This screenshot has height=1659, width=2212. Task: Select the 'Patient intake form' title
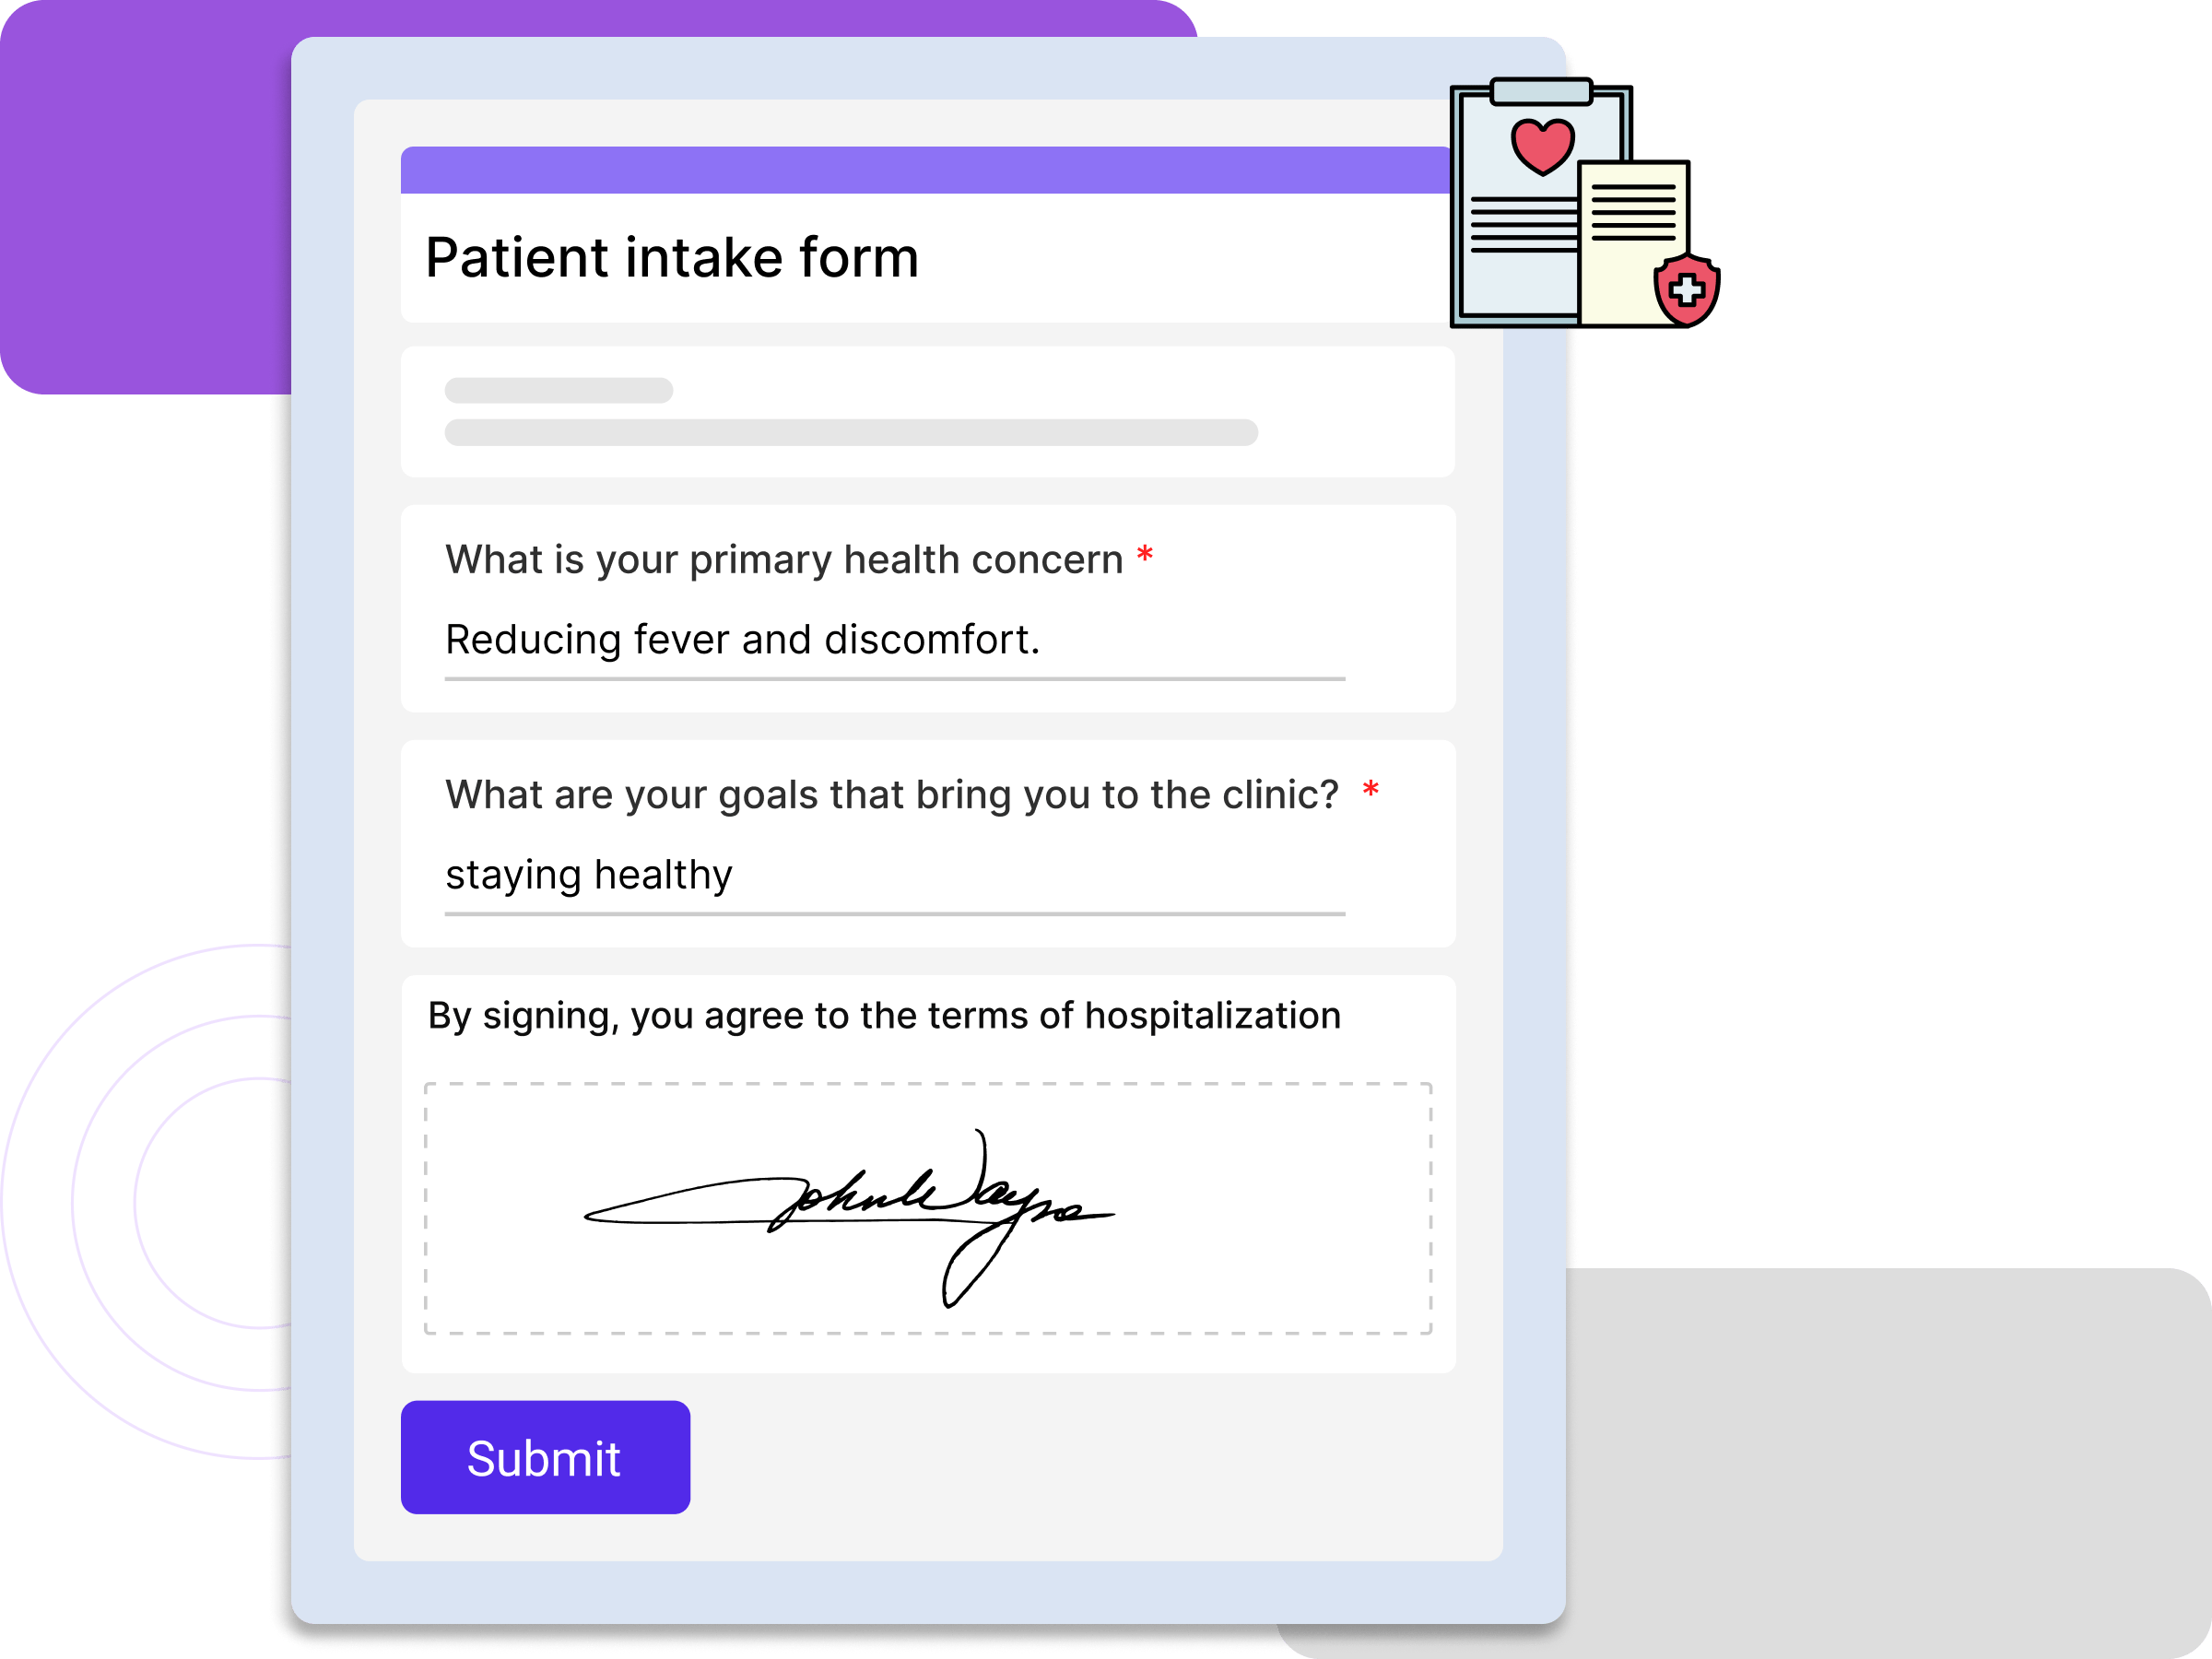(671, 258)
